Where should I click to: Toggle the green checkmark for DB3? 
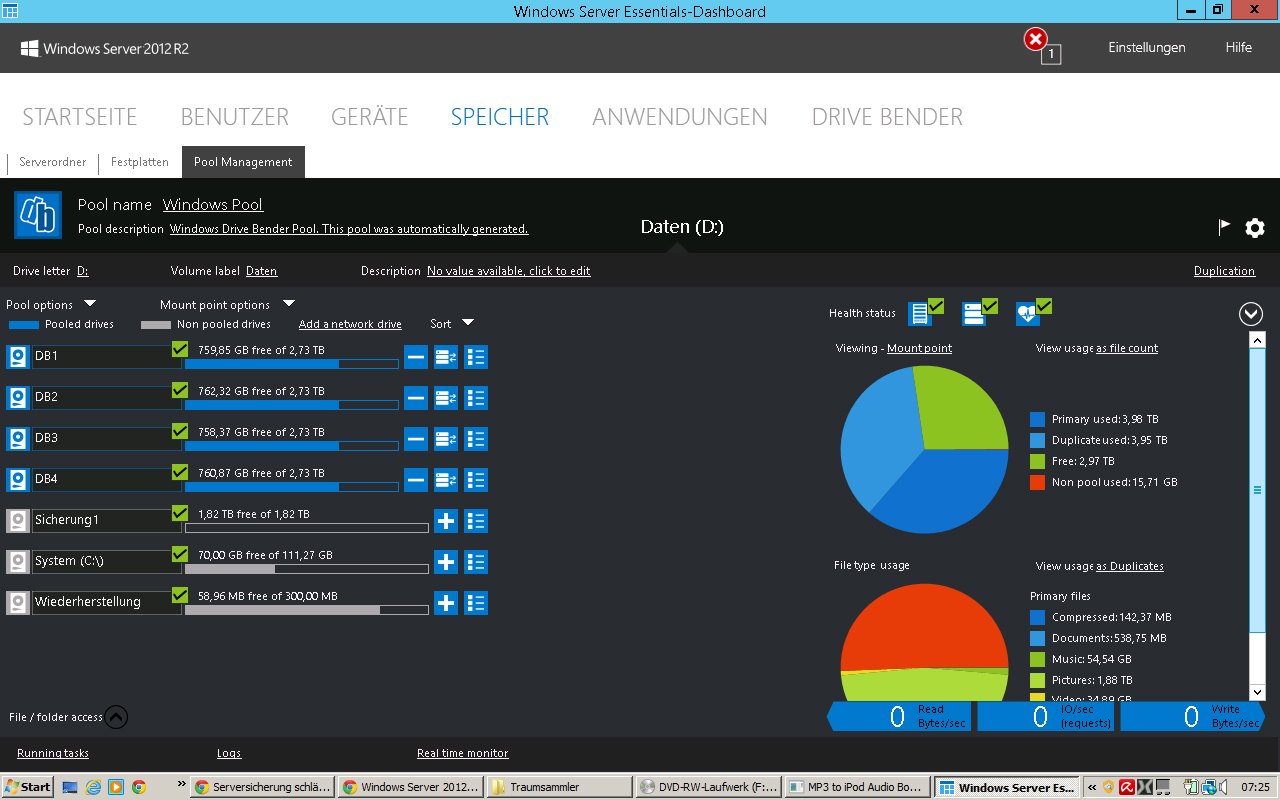tap(180, 431)
